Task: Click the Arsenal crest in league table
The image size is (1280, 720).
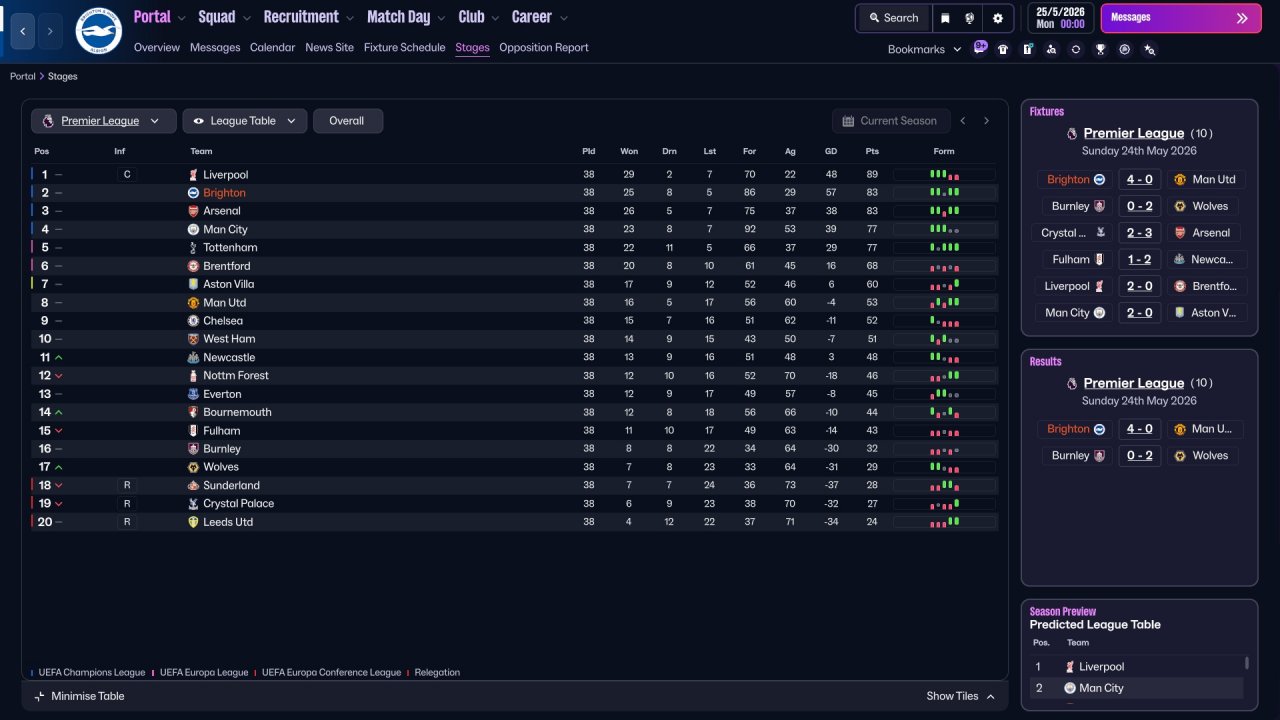Action: tap(193, 211)
